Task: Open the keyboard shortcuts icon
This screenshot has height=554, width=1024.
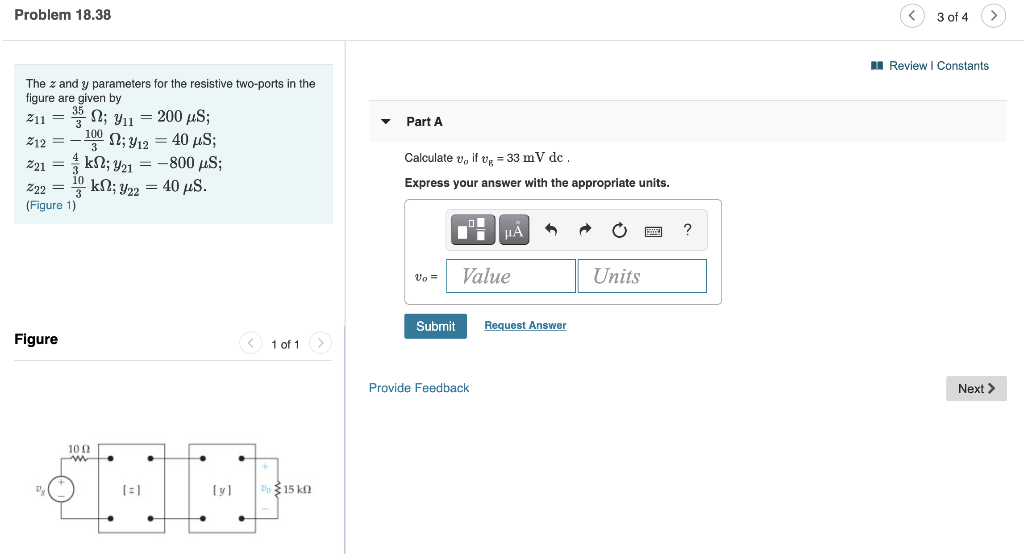Action: (653, 231)
